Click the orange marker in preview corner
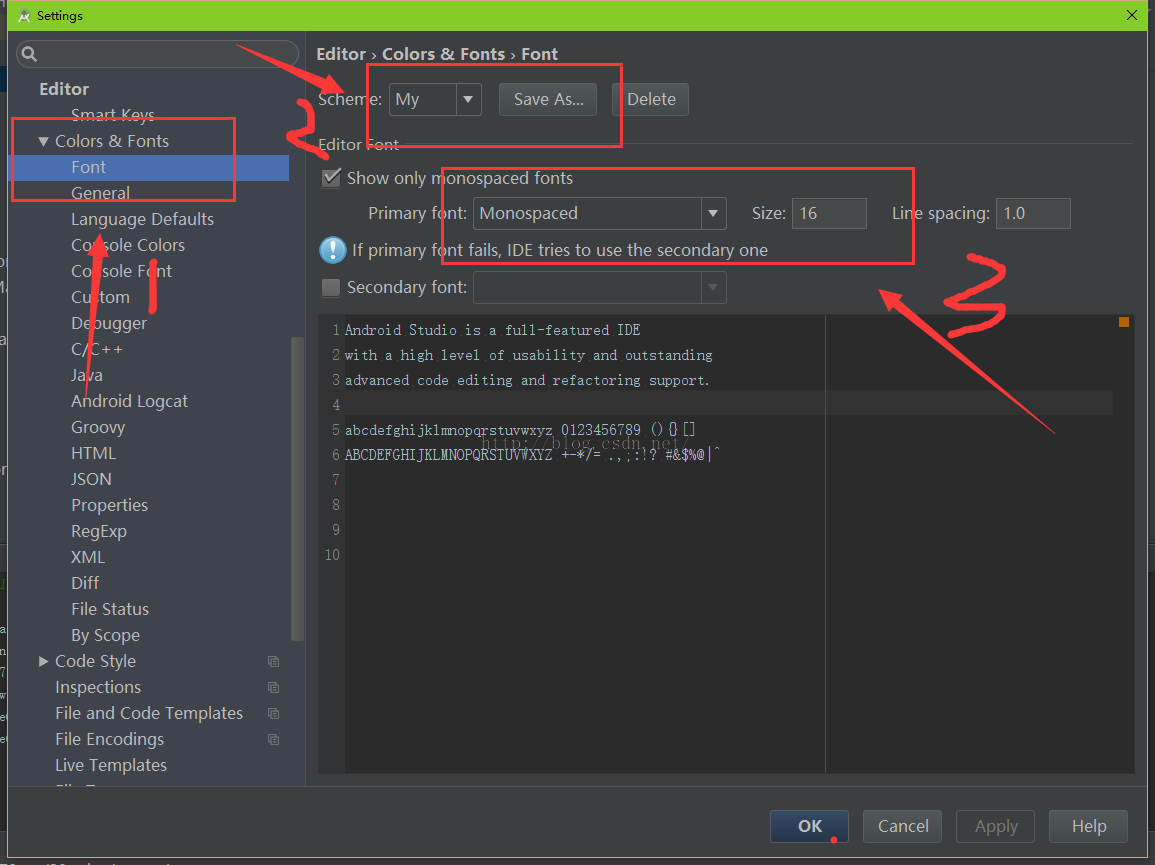Viewport: 1155px width, 865px height. 1123,322
